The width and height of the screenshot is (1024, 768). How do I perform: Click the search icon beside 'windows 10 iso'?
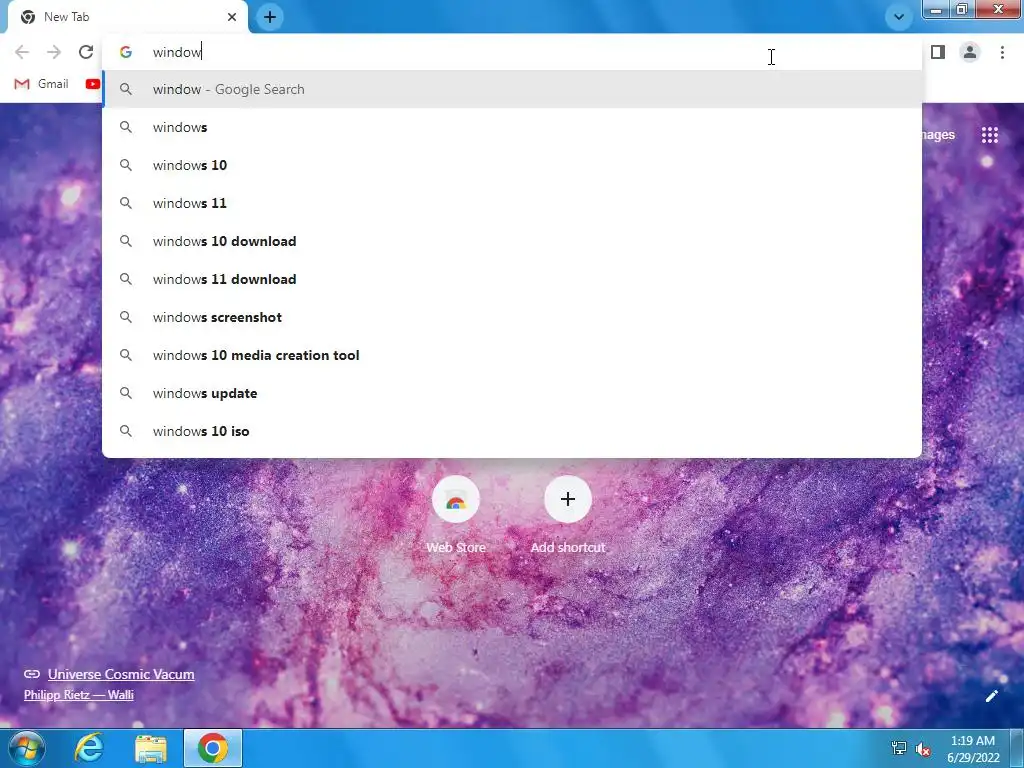pos(125,431)
